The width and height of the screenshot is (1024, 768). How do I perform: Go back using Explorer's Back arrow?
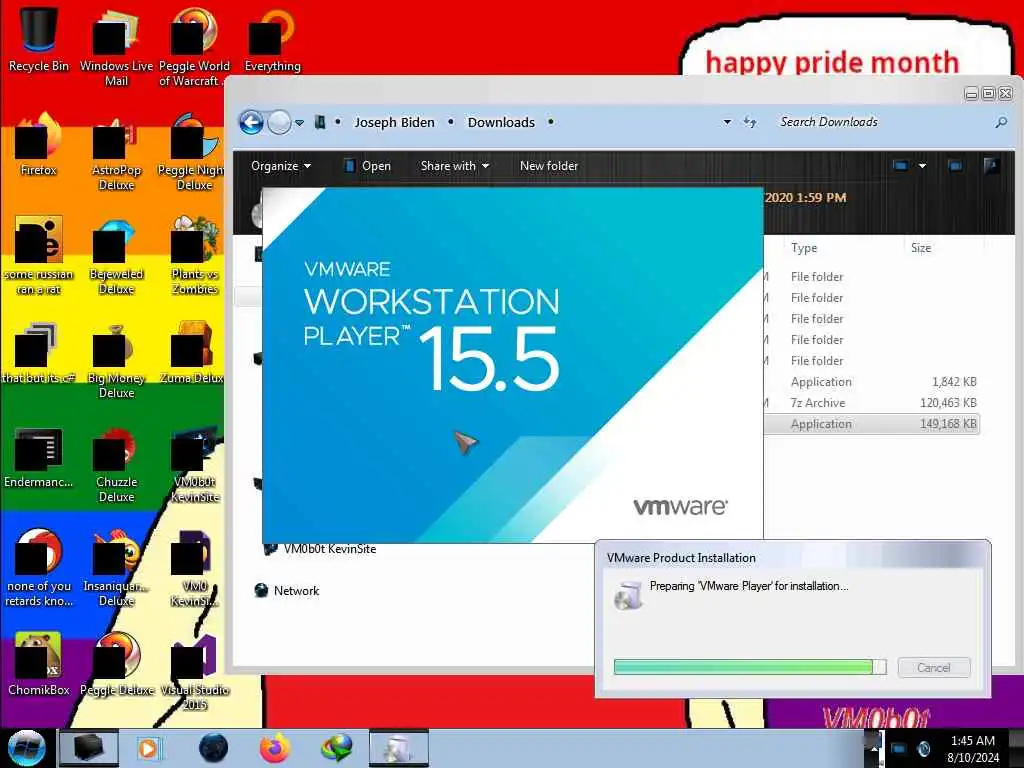(x=251, y=122)
